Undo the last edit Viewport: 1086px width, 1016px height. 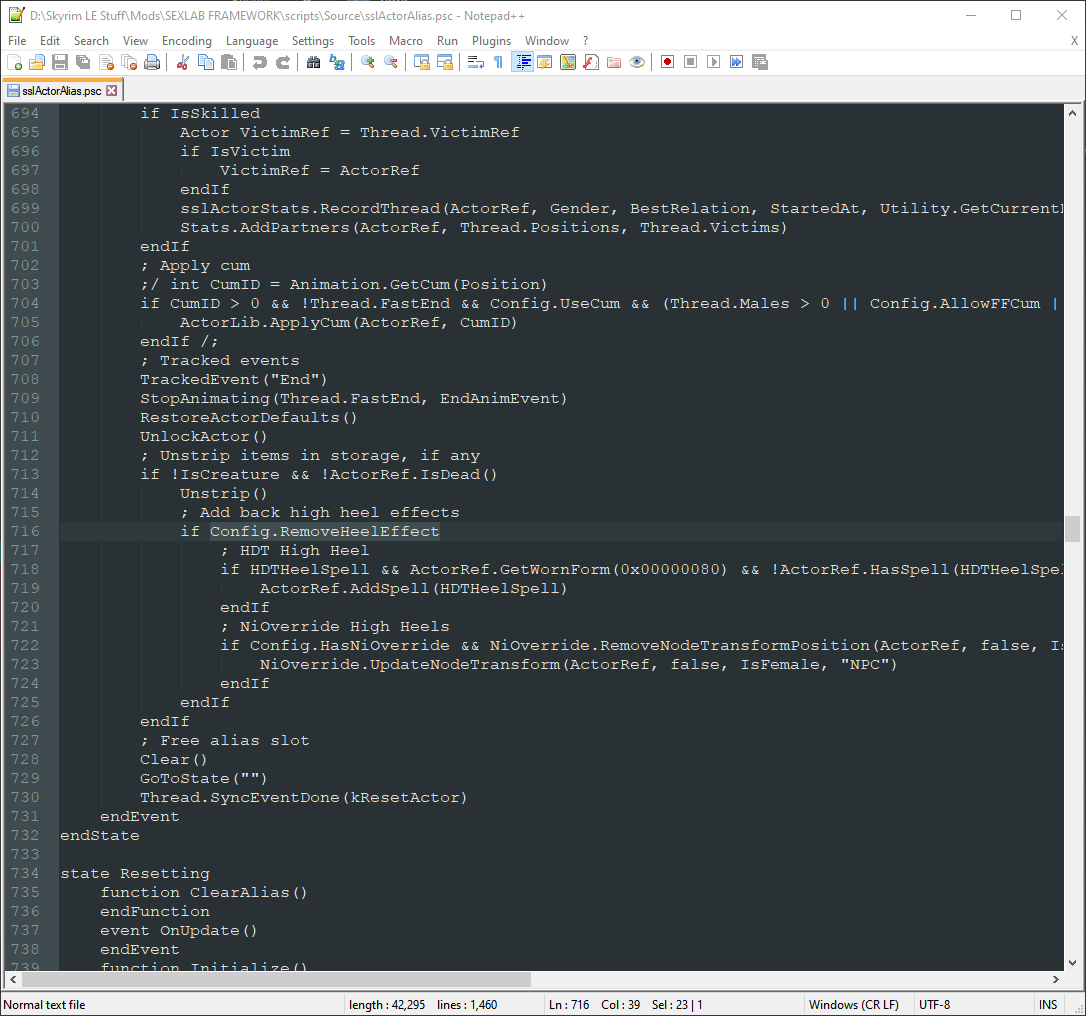260,62
